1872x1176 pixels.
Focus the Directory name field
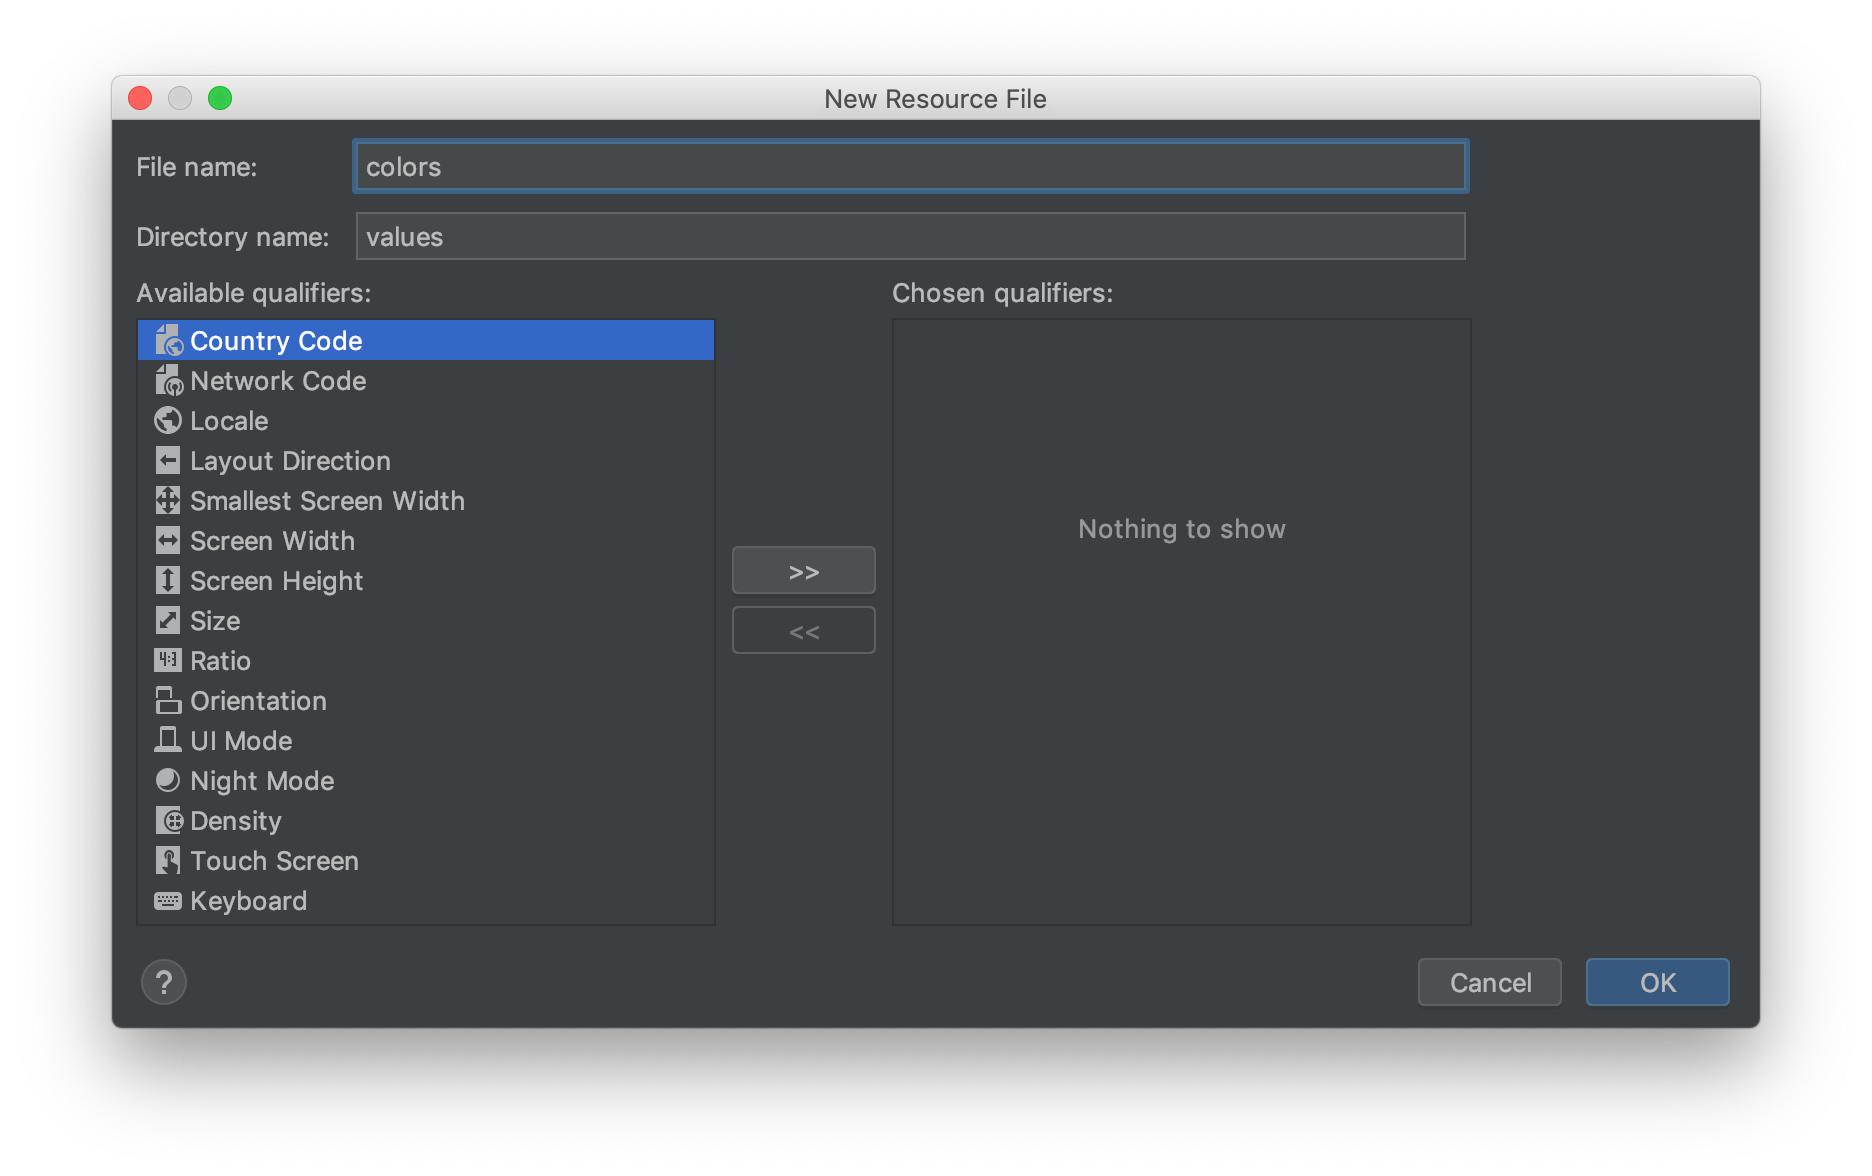(910, 236)
